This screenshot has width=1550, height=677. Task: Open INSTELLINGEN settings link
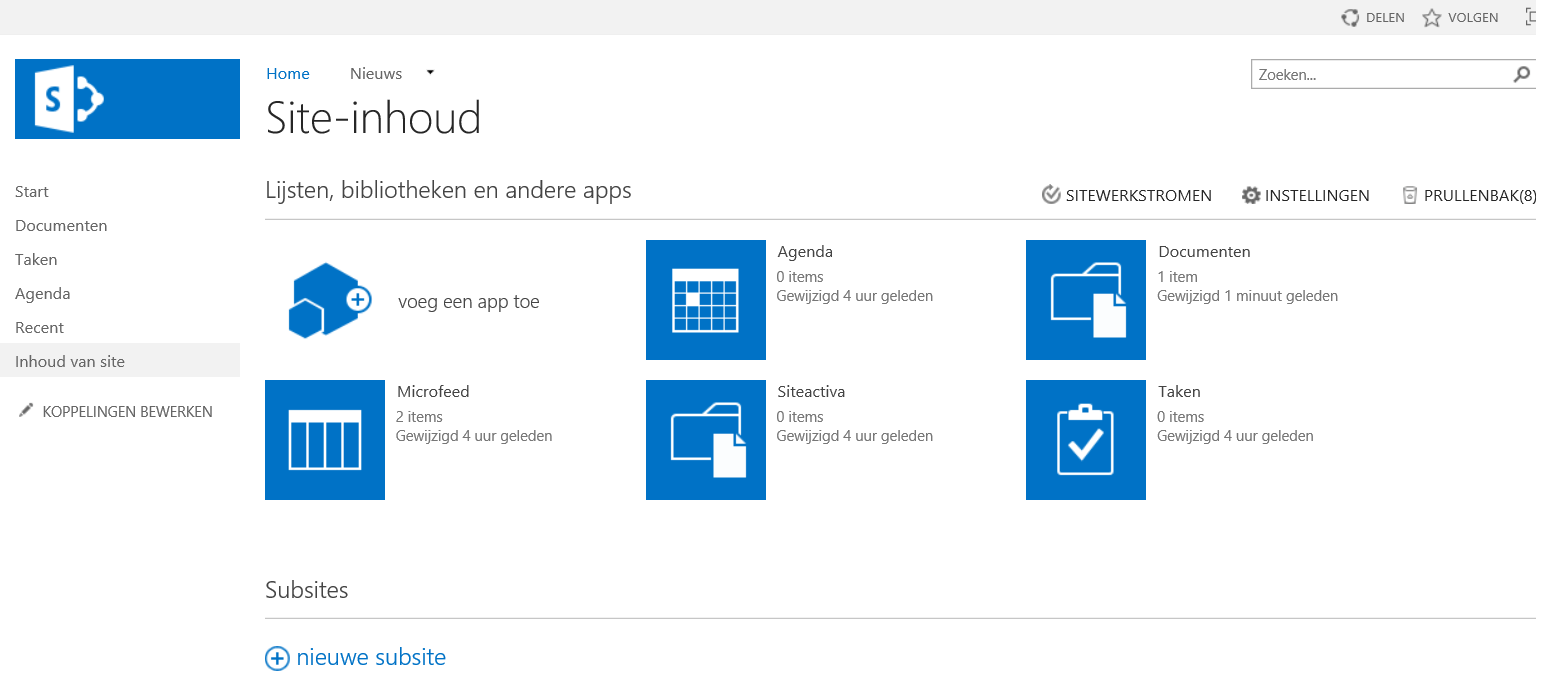click(1317, 196)
